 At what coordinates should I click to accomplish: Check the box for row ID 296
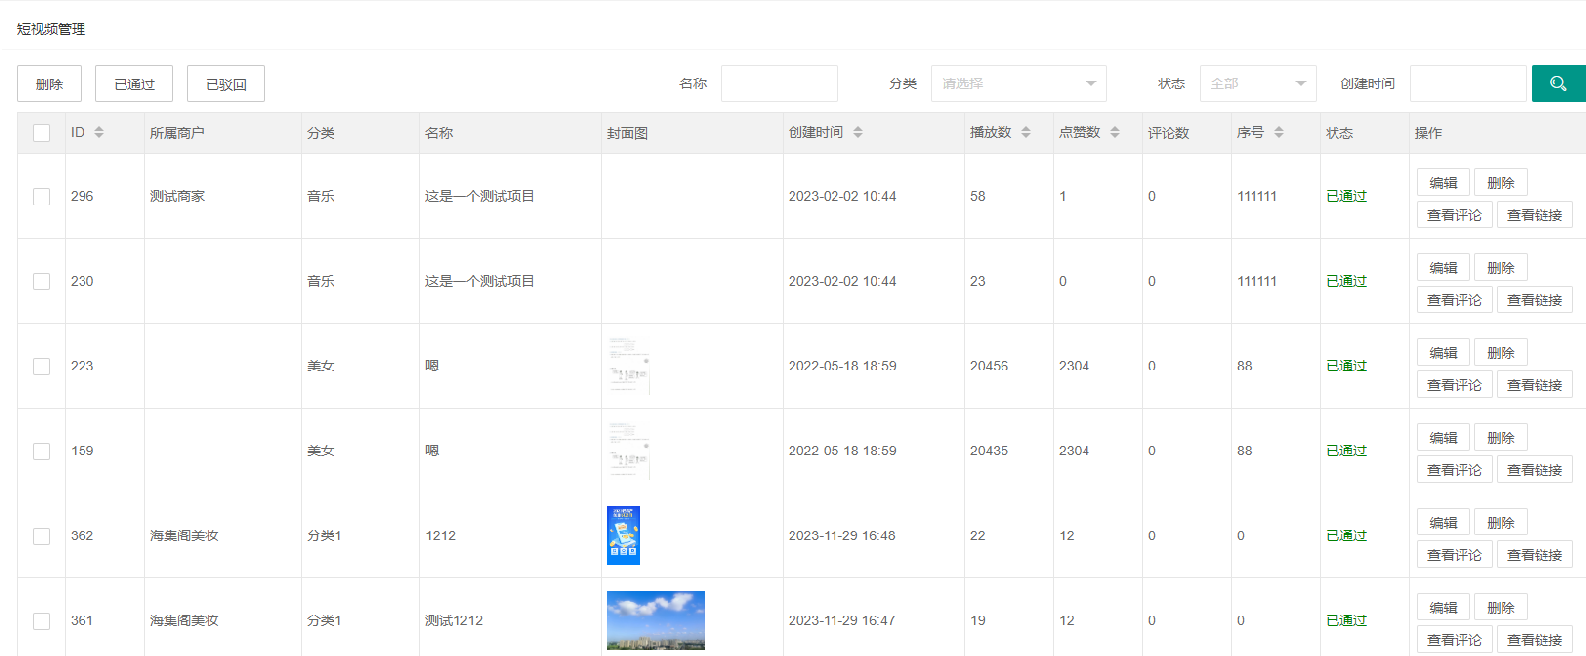coord(41,196)
